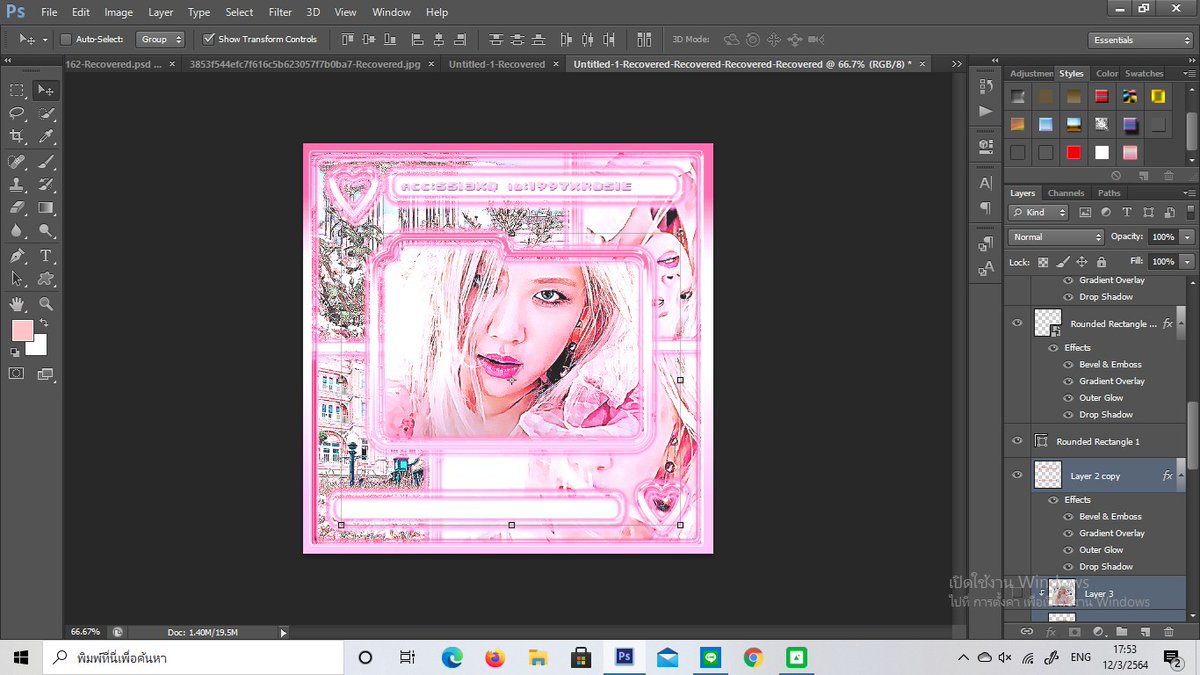The image size is (1200, 675).
Task: Open the Essentials workspace dropdown
Action: pos(1140,40)
